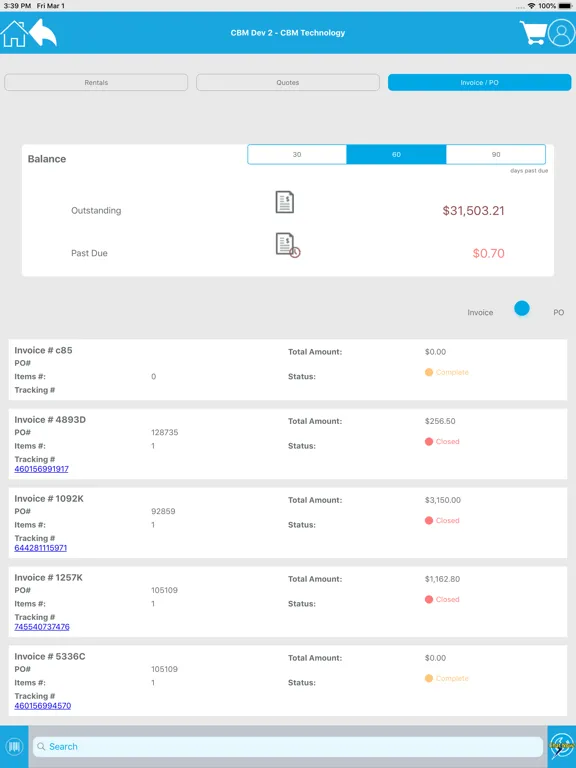Open tracking number 460156991917

click(x=42, y=469)
